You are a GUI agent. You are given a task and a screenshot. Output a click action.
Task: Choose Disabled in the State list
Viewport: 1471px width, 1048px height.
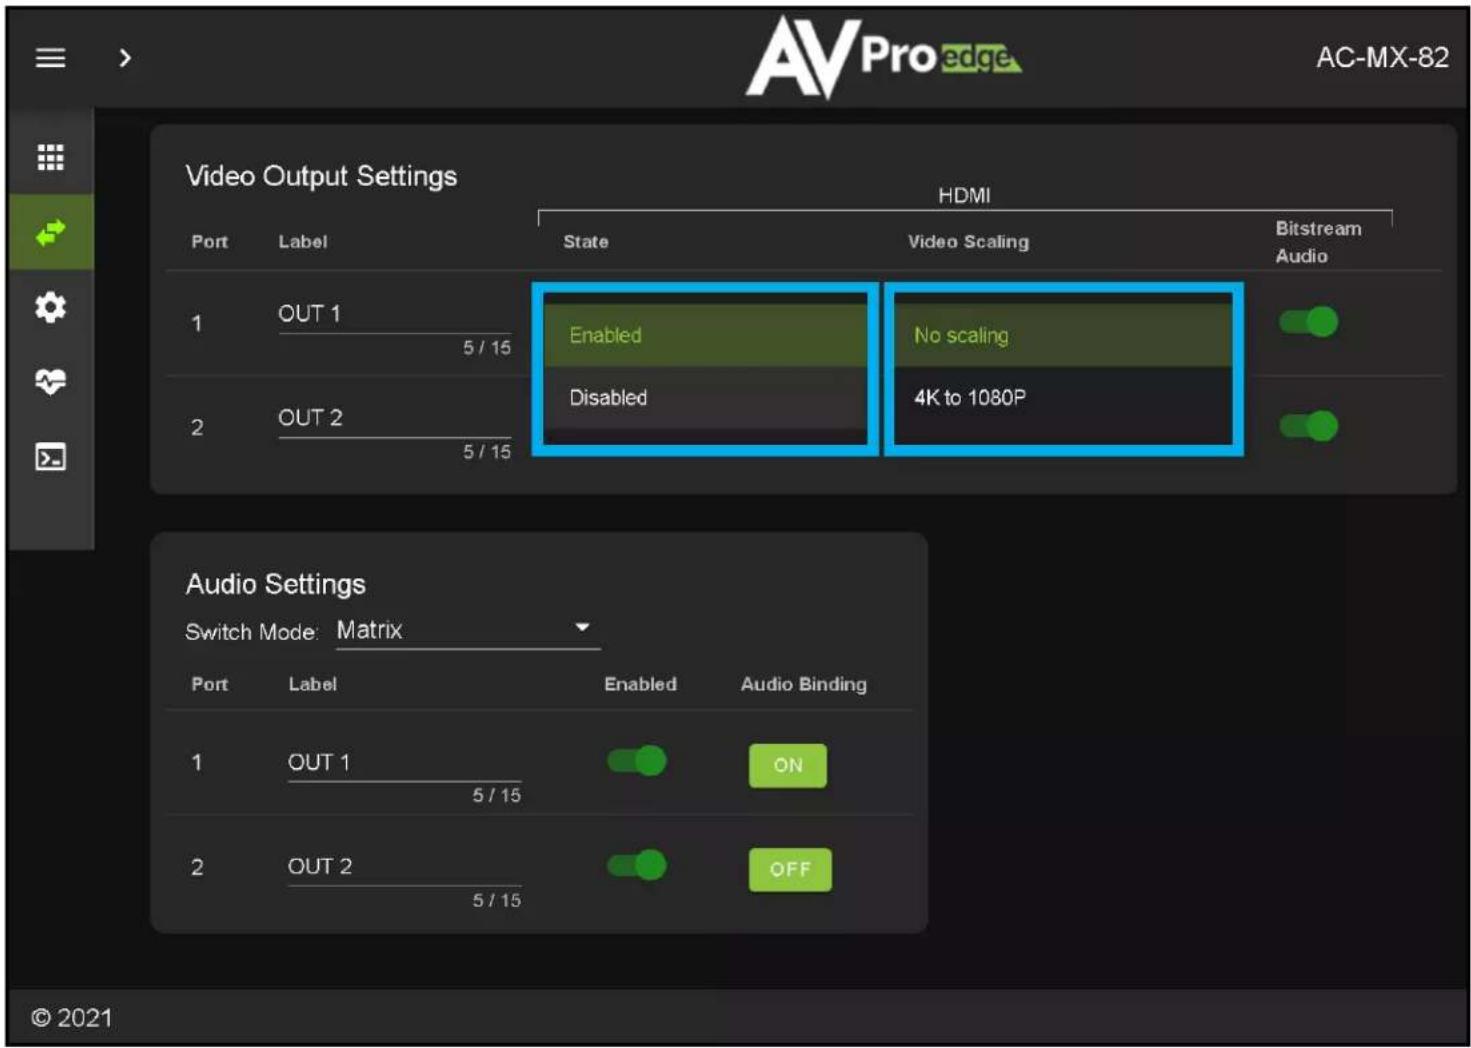[x=705, y=397]
